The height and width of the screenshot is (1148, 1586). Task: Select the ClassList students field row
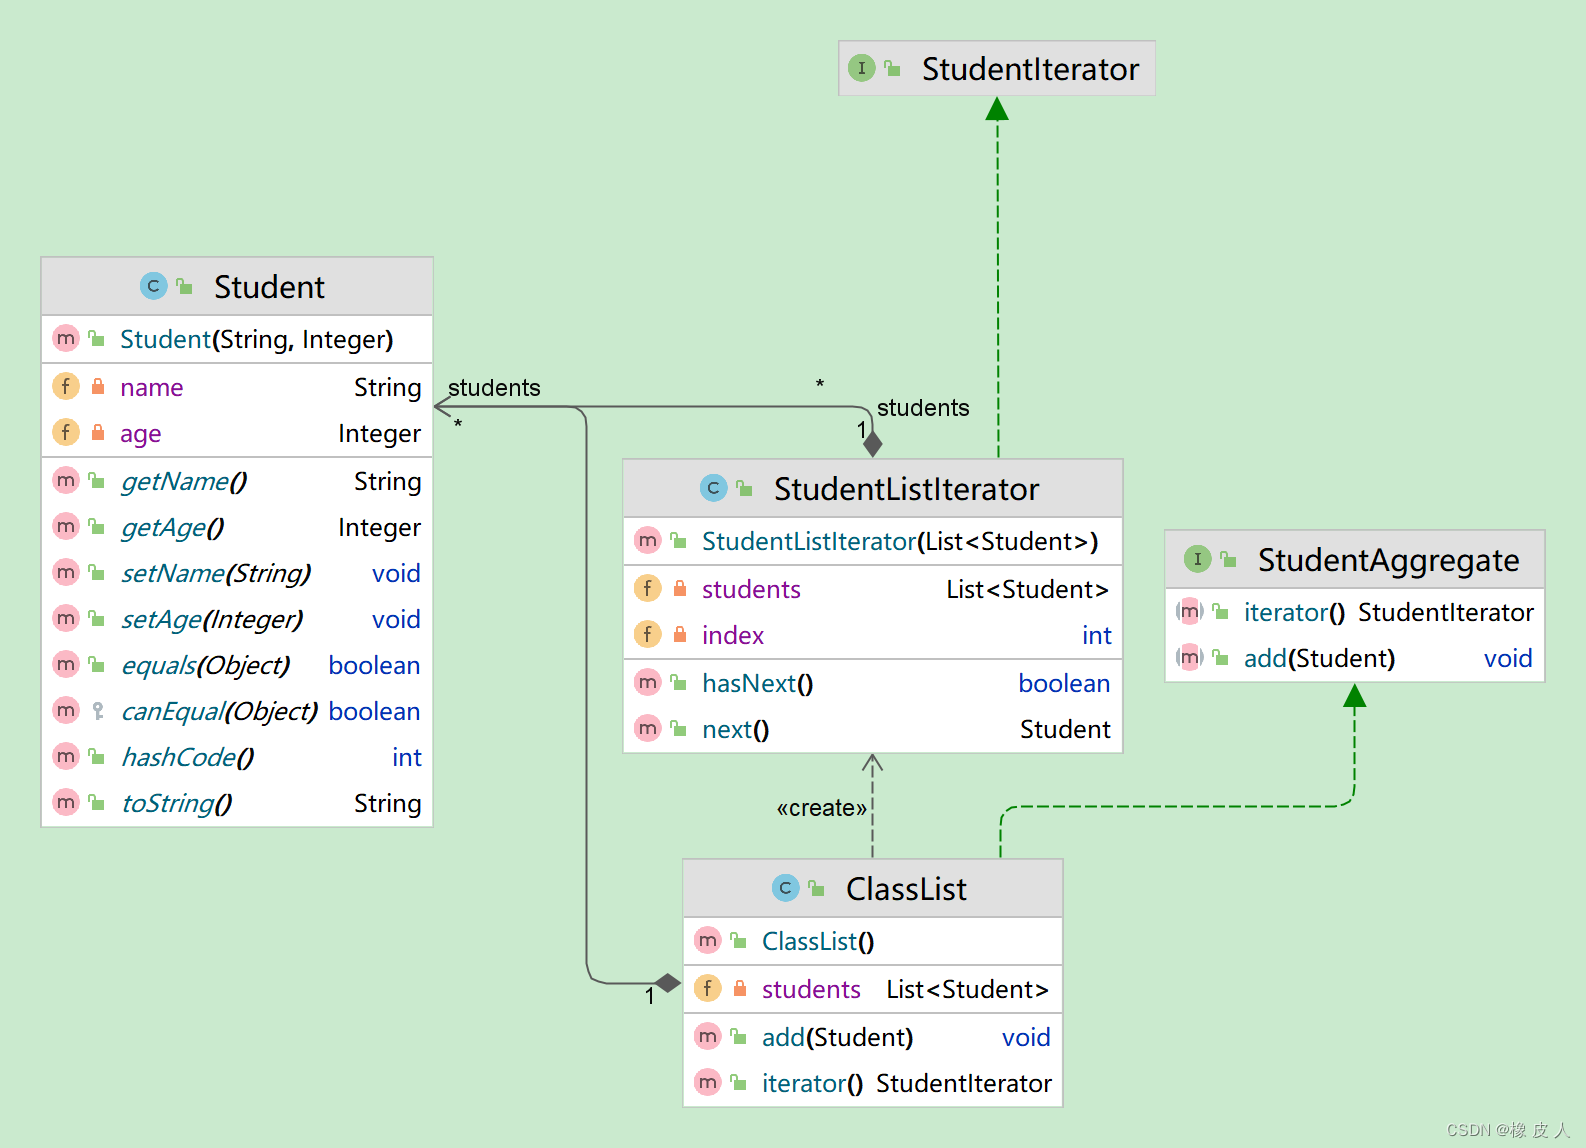[x=872, y=989]
